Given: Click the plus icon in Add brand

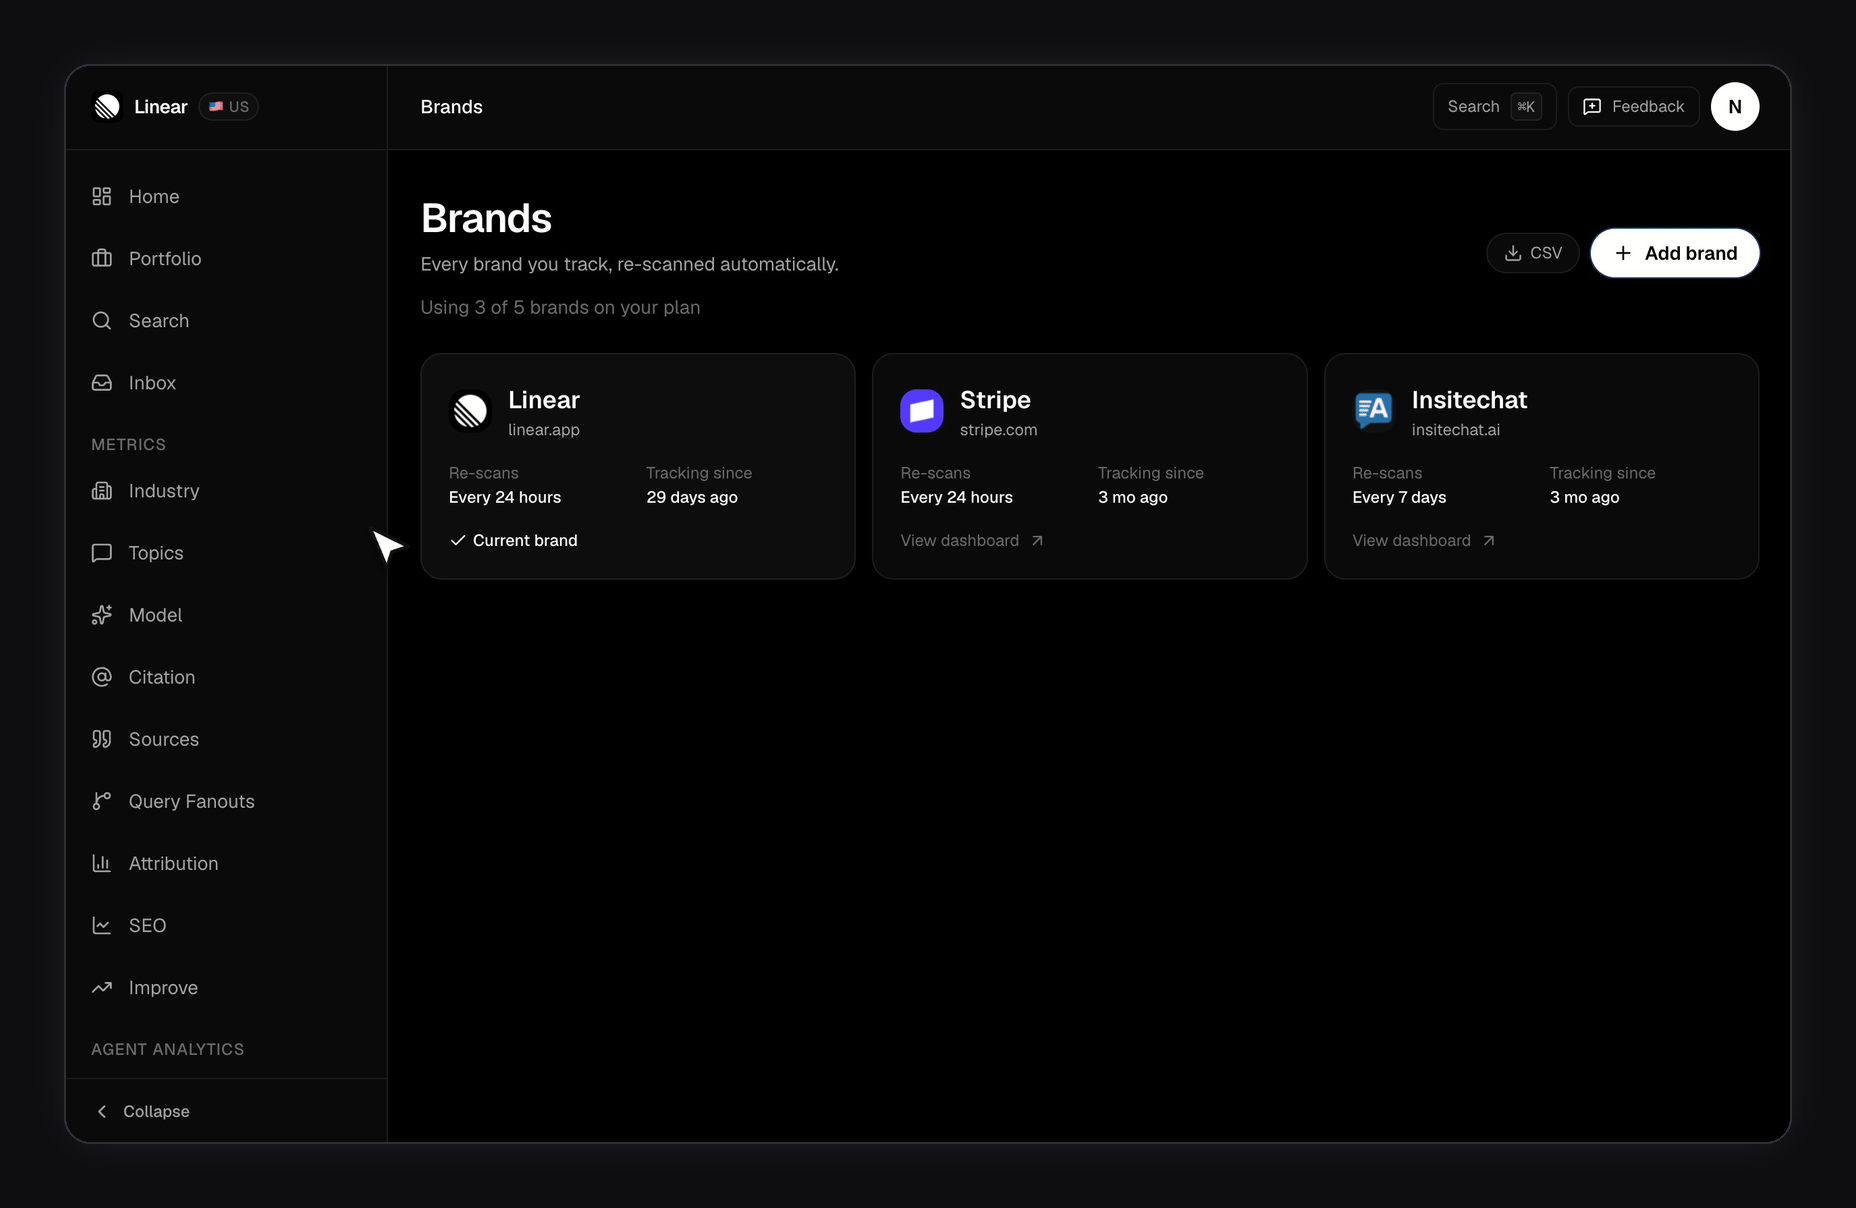Looking at the screenshot, I should coord(1623,253).
